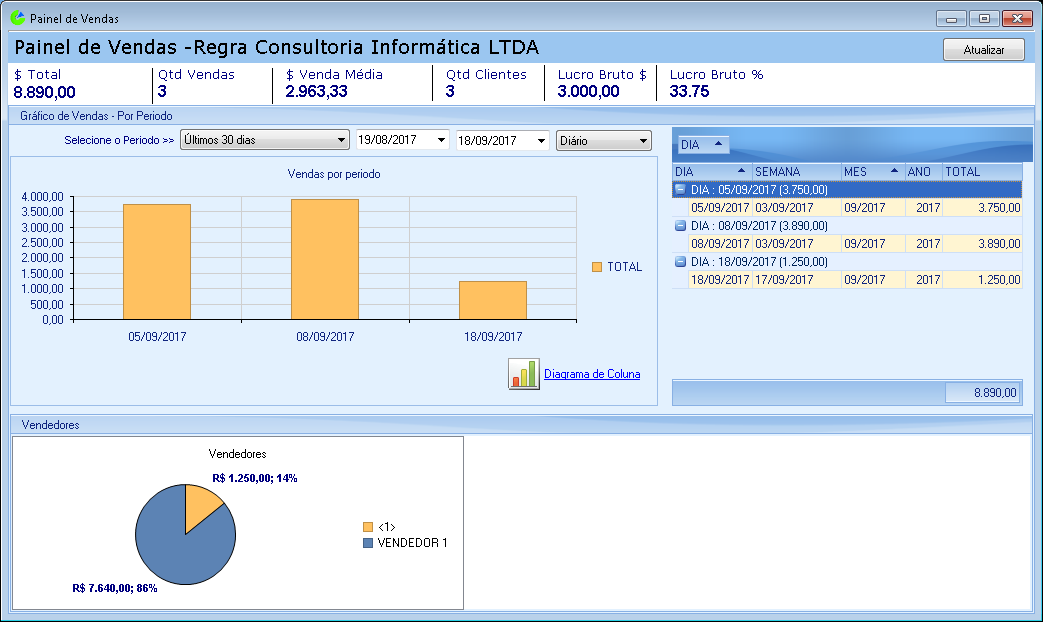
Task: Select the 3.750,00 total cell
Action: click(982, 208)
